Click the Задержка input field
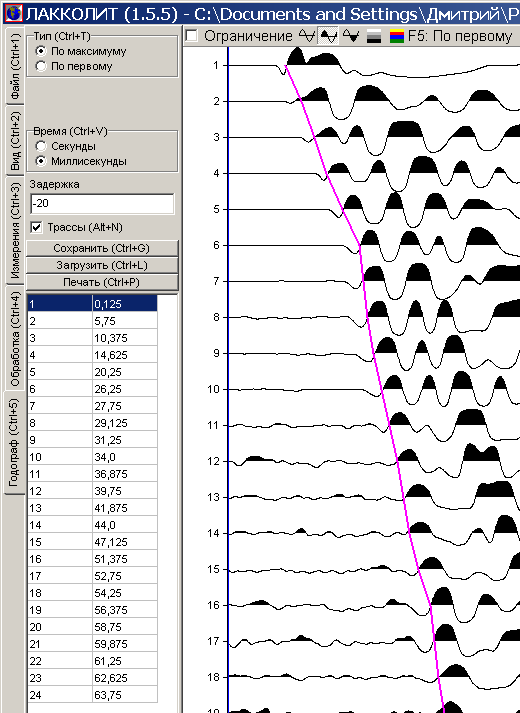Image resolution: width=520 pixels, height=713 pixels. coord(102,203)
